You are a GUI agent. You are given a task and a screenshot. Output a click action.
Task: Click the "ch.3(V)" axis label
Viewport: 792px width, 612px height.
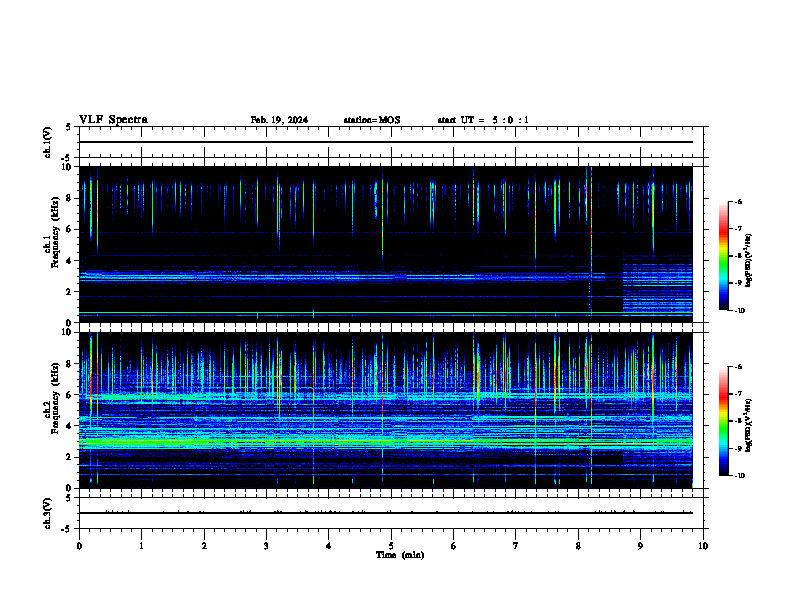(48, 513)
